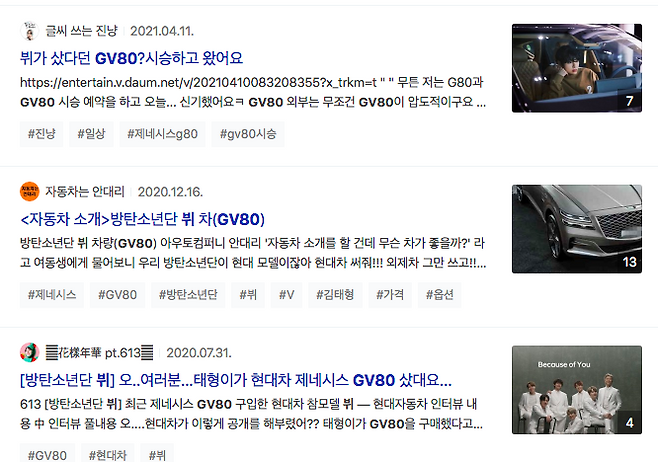This screenshot has height=462, width=658.
Task: Select the #일상 hashtag
Action: pos(91,134)
